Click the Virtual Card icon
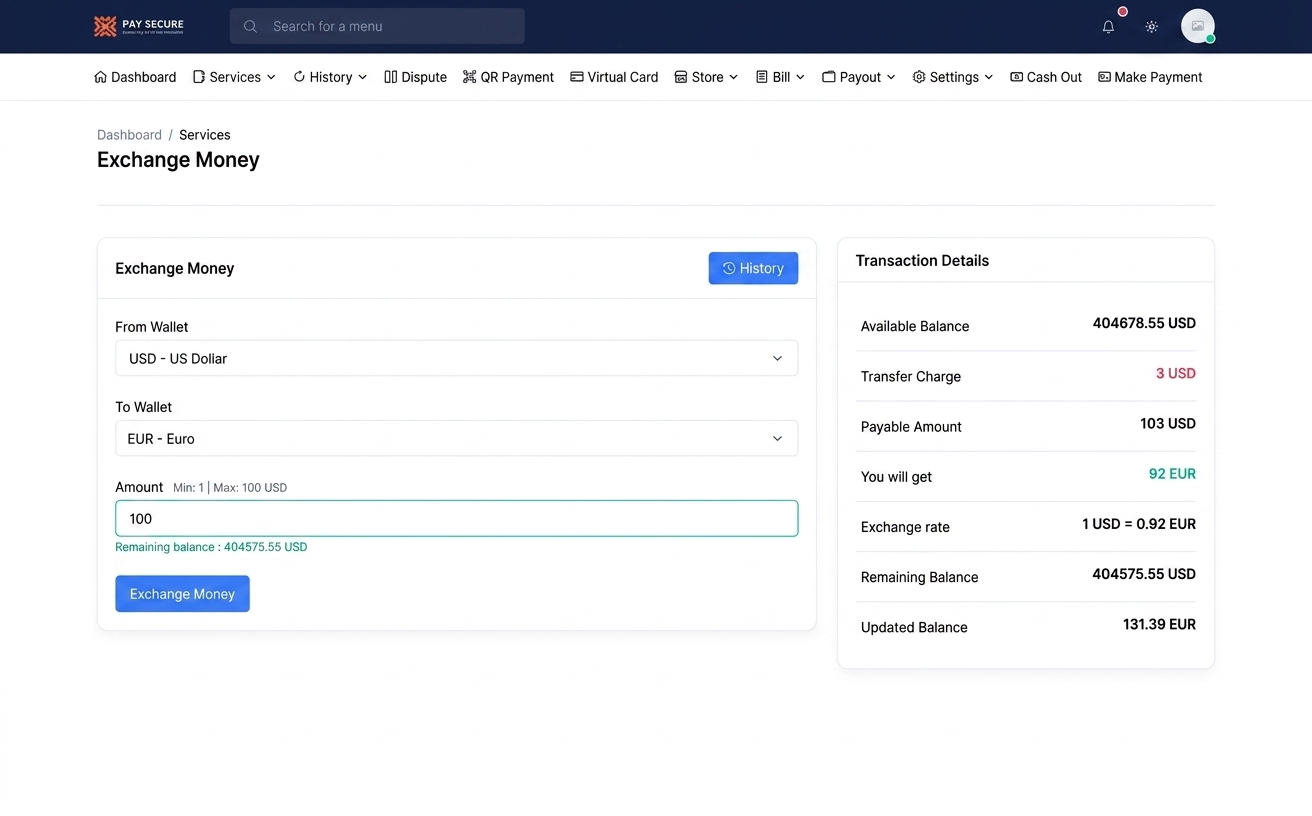This screenshot has width=1312, height=816. click(x=577, y=77)
